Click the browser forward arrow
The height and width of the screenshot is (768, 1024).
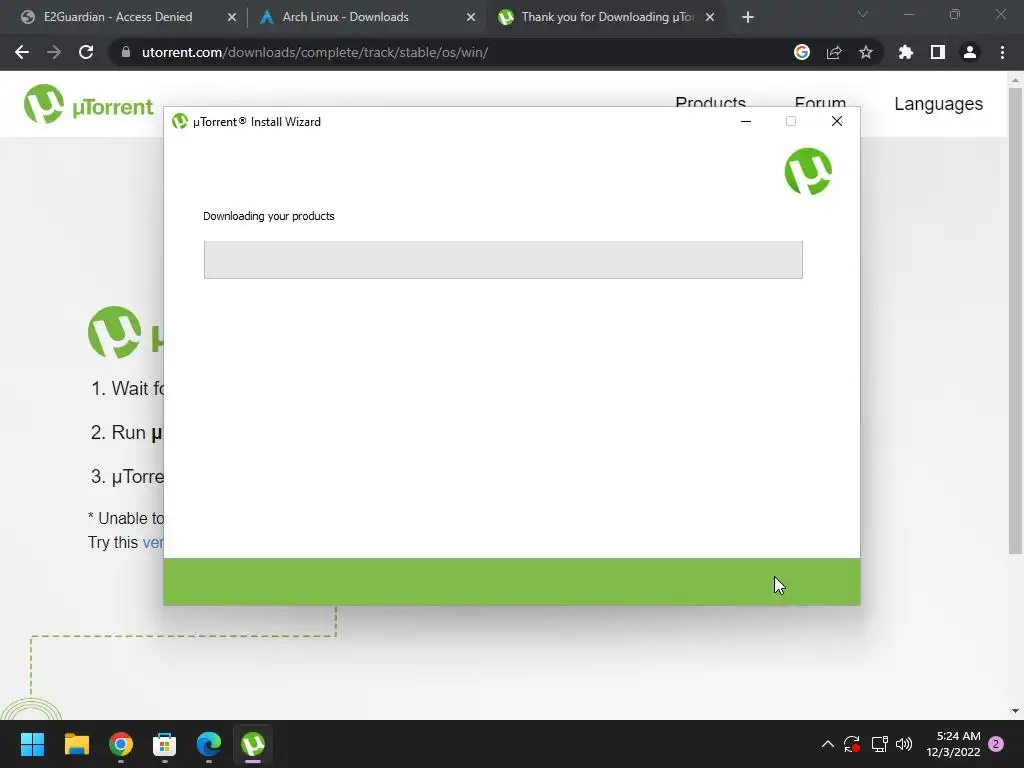coord(54,52)
